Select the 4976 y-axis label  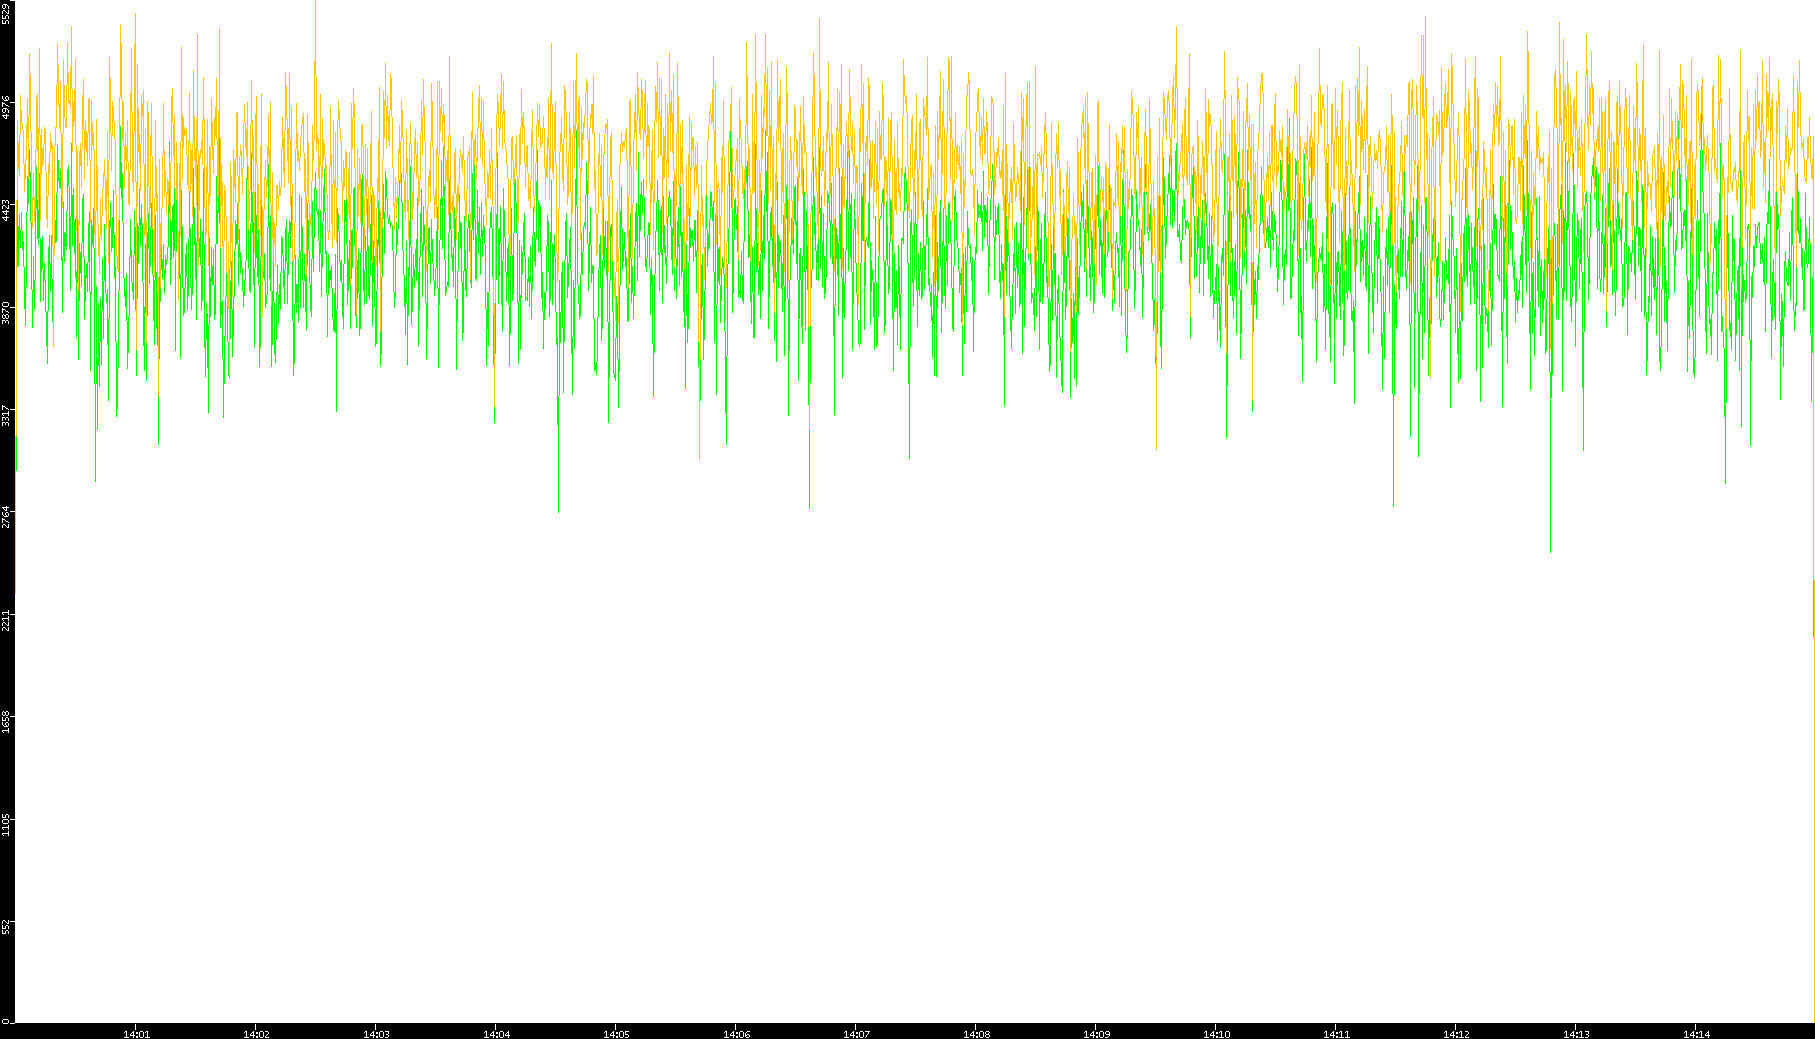coord(7,107)
